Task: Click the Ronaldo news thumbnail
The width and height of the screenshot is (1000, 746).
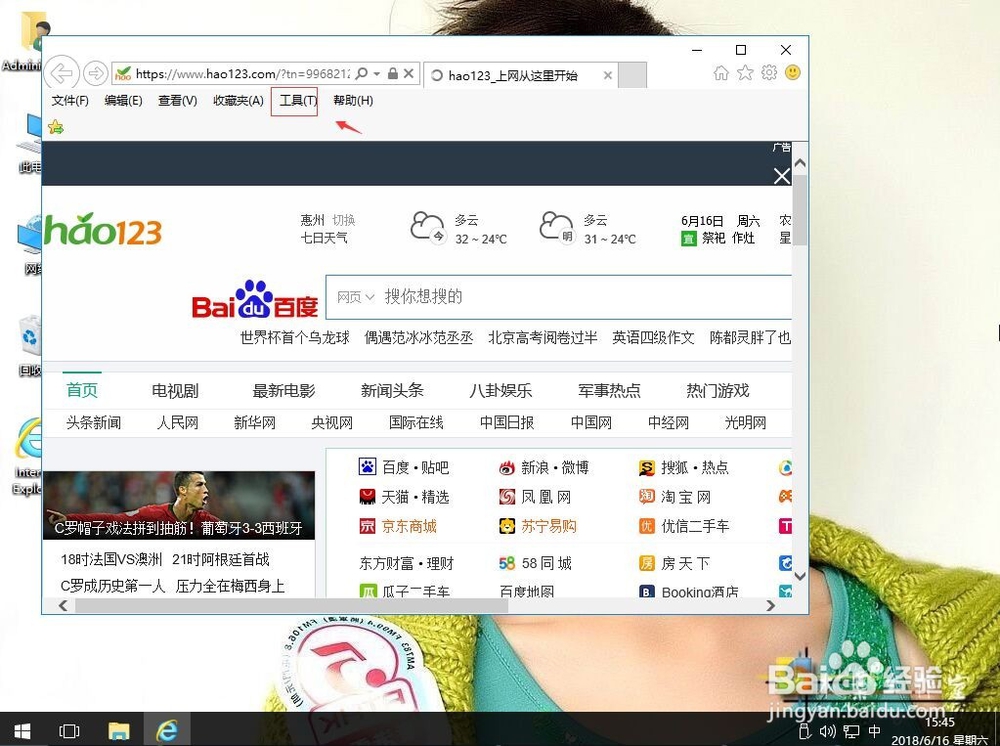Action: point(179,505)
